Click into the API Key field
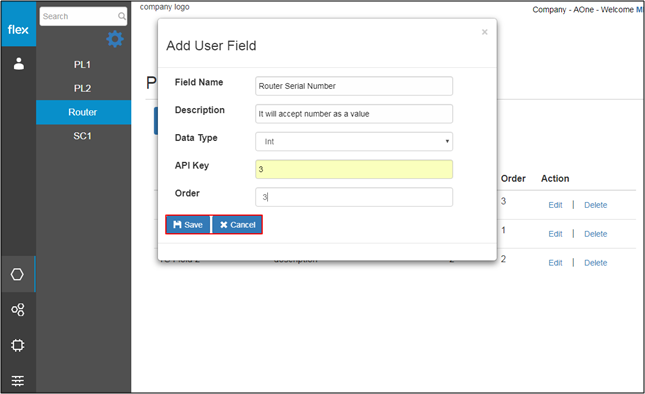This screenshot has width=645, height=394. pos(354,169)
